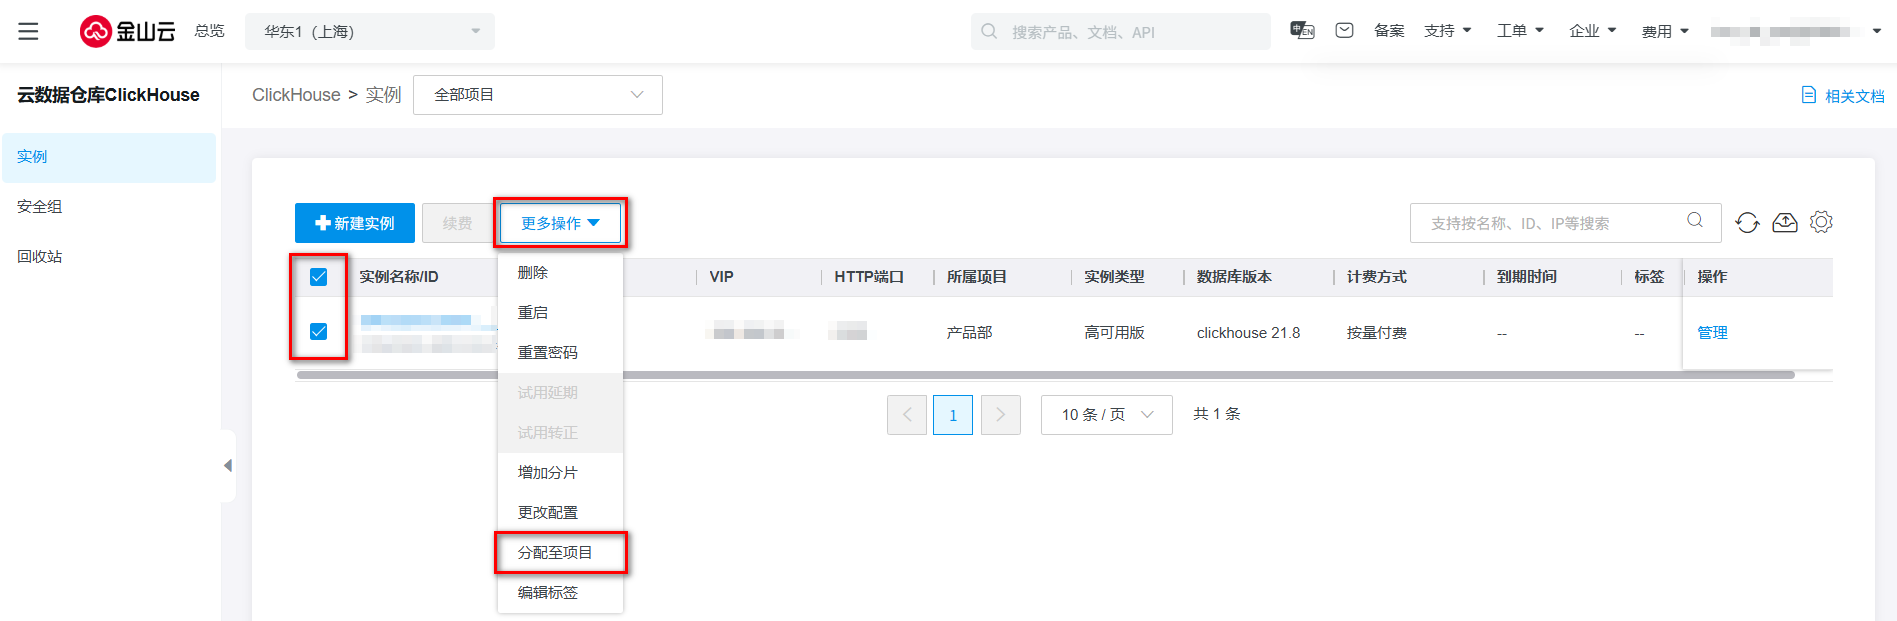
Task: Toggle the select-all header checkbox
Action: [319, 277]
